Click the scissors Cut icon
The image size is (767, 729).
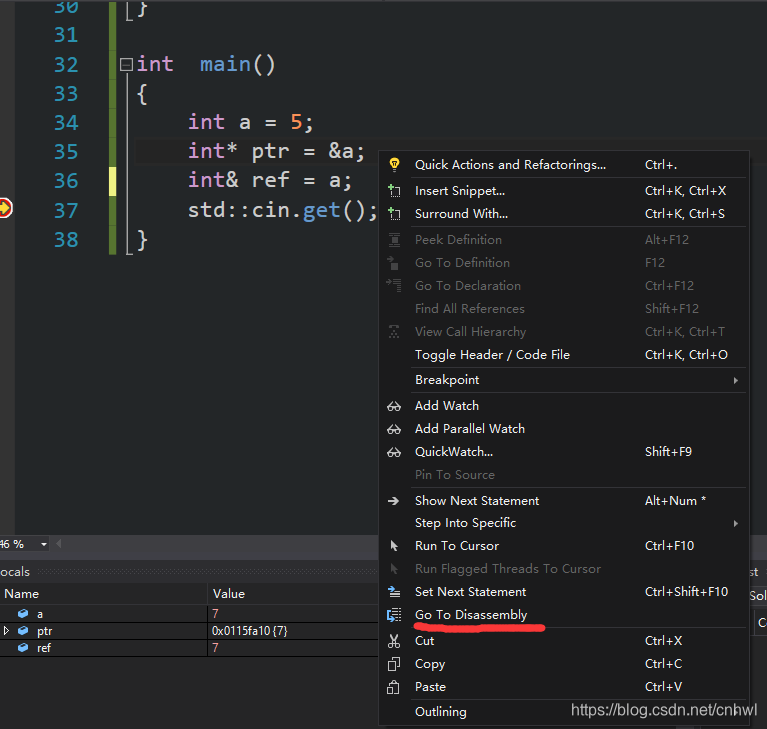tap(394, 641)
